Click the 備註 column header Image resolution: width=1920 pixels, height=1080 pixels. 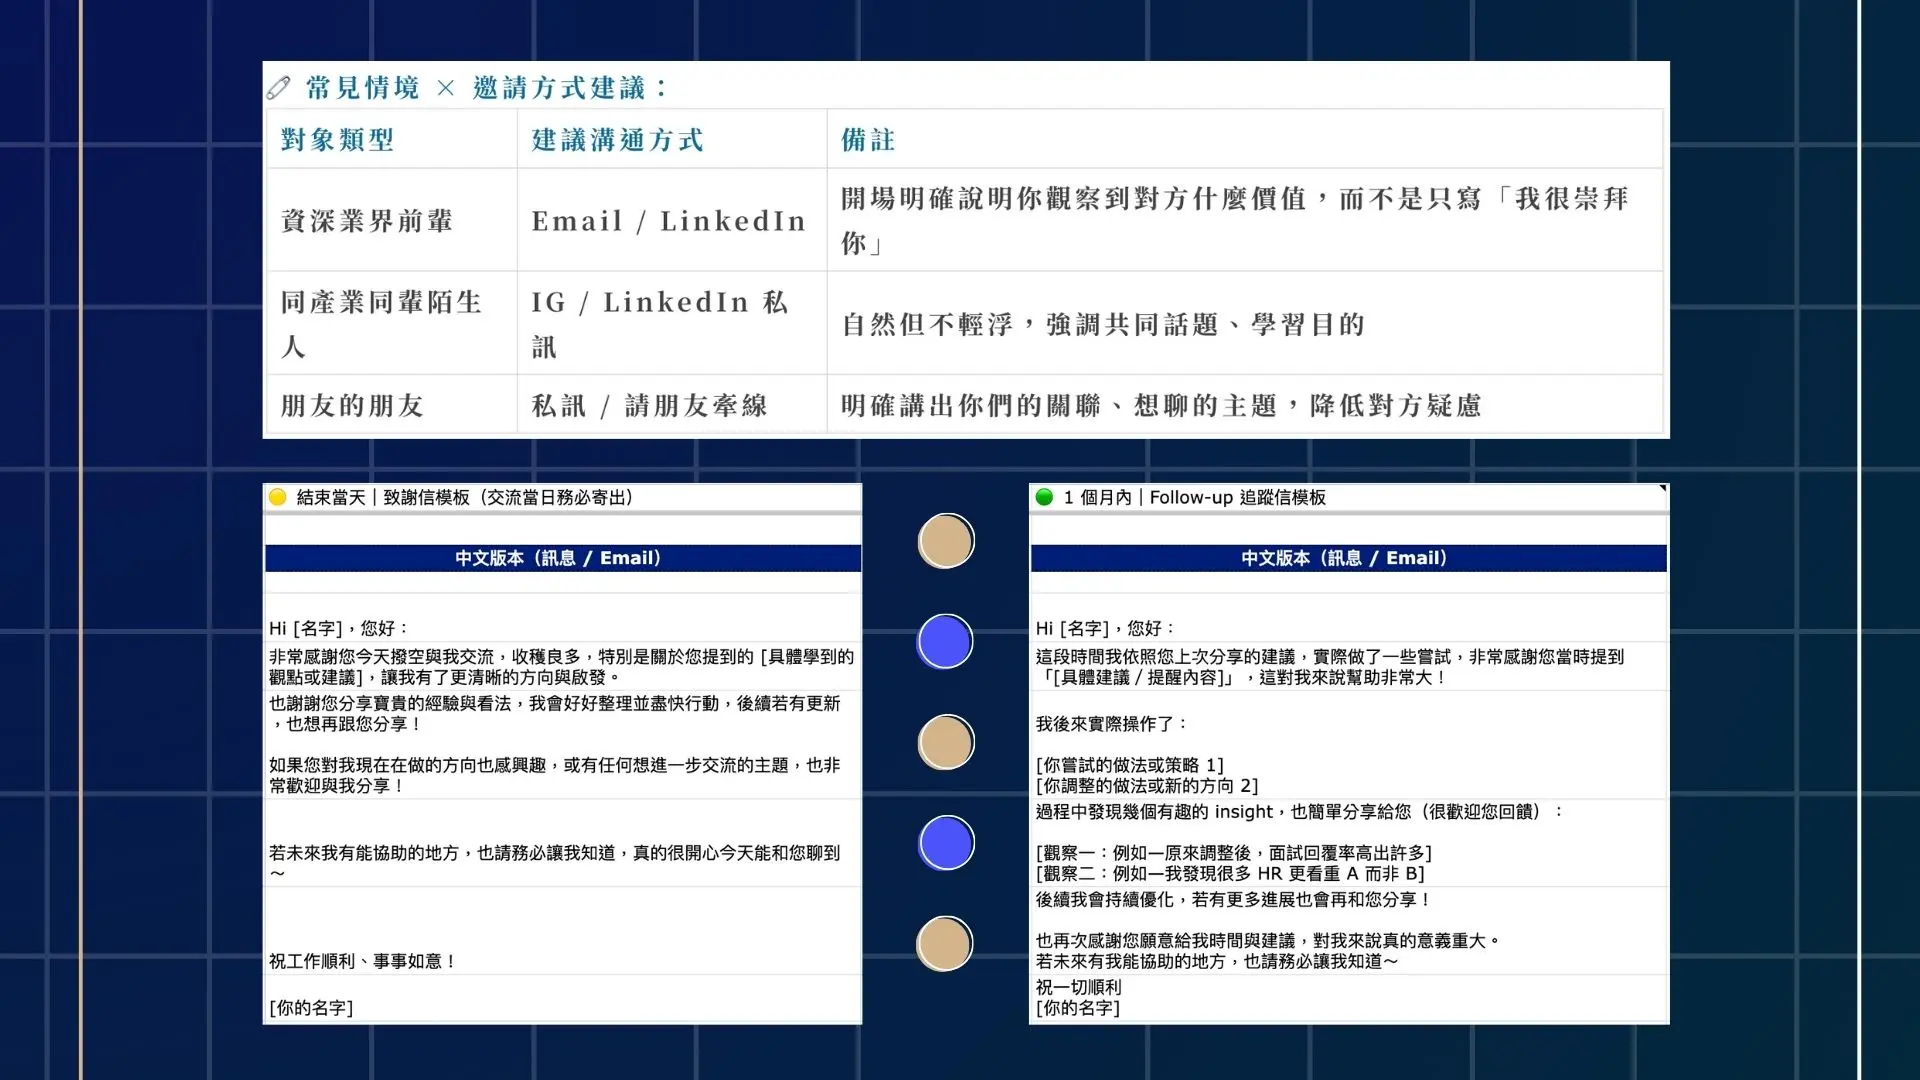coord(867,140)
